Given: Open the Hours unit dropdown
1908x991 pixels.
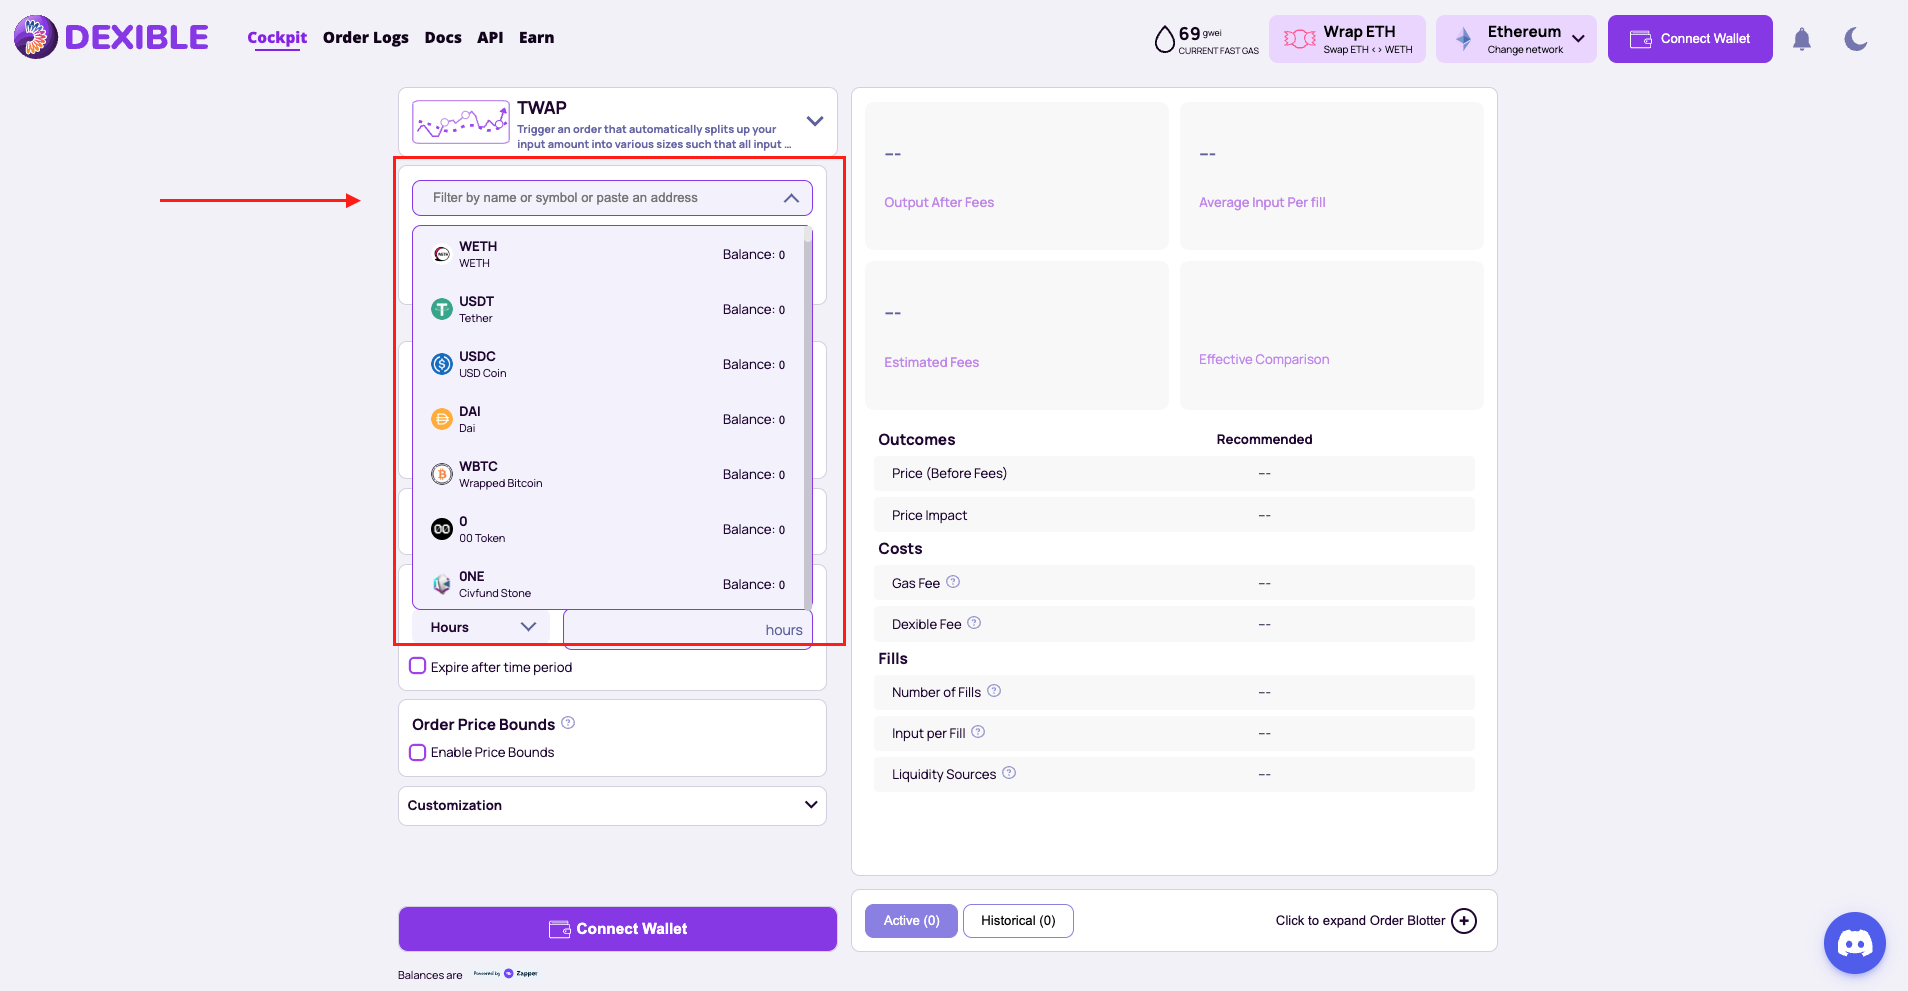Looking at the screenshot, I should coord(481,627).
